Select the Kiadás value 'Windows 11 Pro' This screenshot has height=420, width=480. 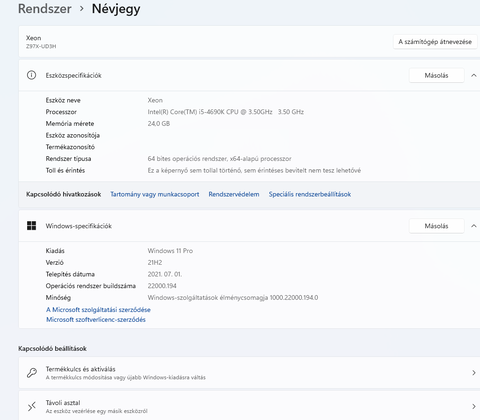click(170, 251)
